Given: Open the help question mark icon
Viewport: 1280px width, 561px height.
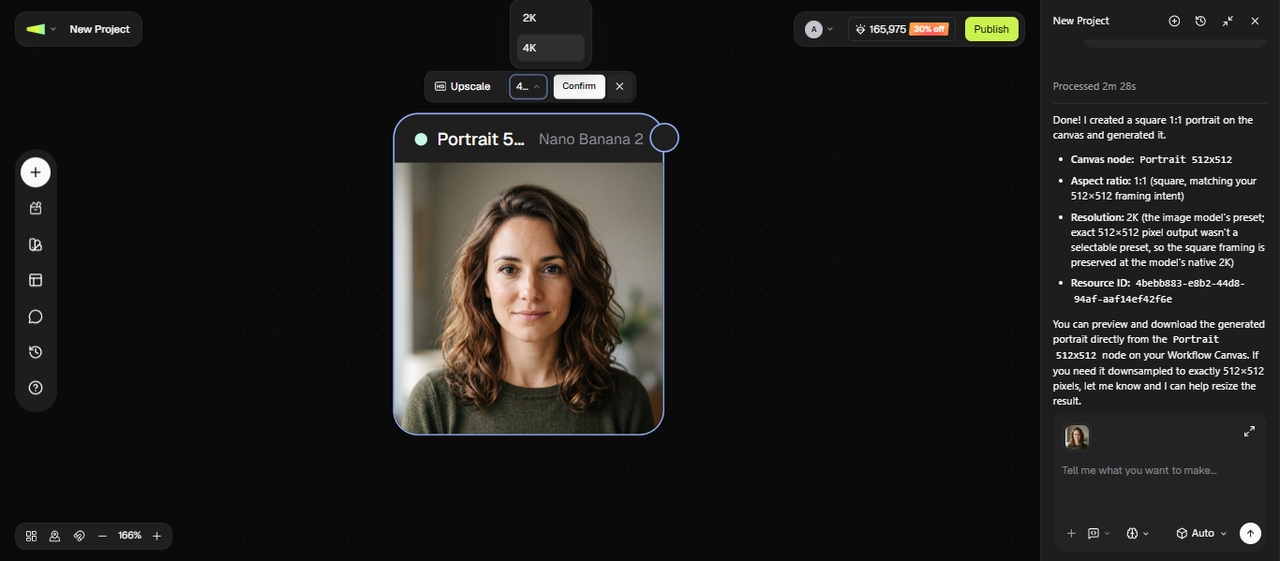Looking at the screenshot, I should pyautogui.click(x=35, y=388).
